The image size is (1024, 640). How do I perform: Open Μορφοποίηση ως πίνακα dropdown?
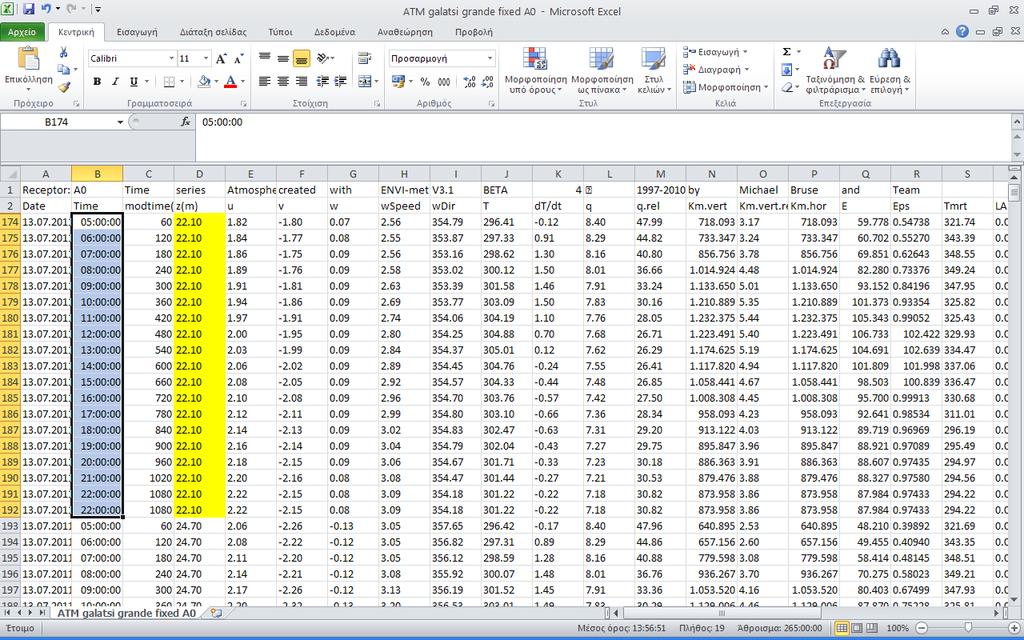point(601,71)
